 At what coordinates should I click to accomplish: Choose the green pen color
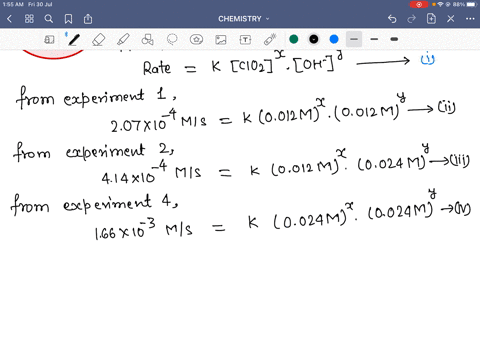click(294, 39)
